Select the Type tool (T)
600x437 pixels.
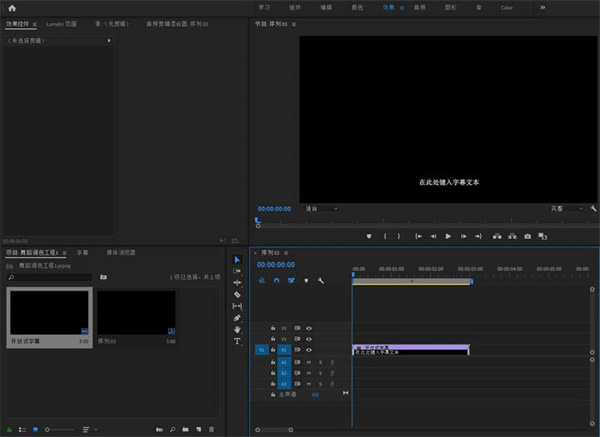click(237, 341)
